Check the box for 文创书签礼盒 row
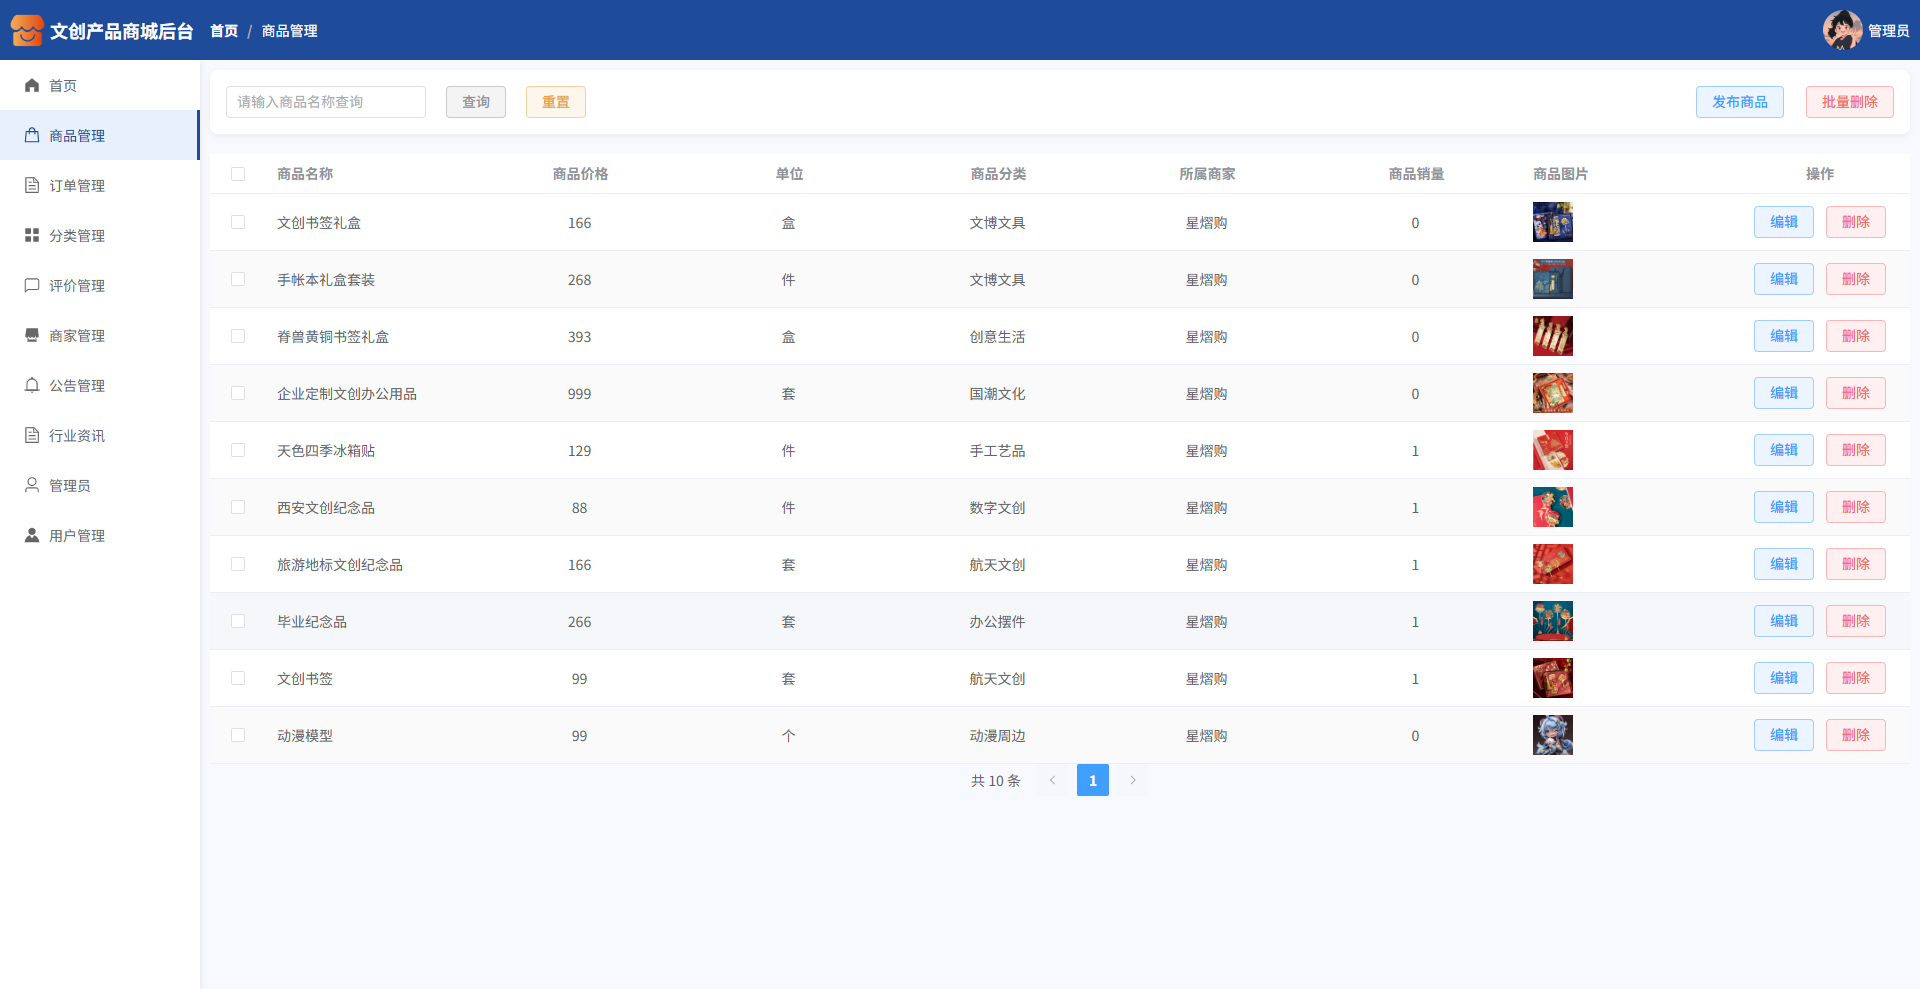1920x989 pixels. [238, 222]
